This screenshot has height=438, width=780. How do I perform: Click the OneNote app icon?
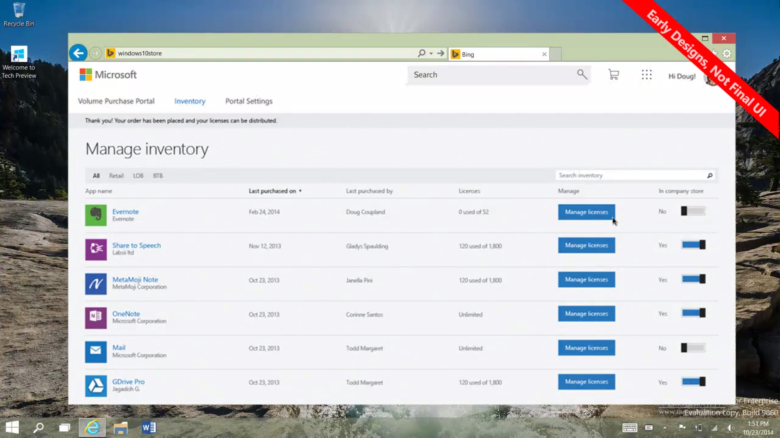click(x=96, y=318)
